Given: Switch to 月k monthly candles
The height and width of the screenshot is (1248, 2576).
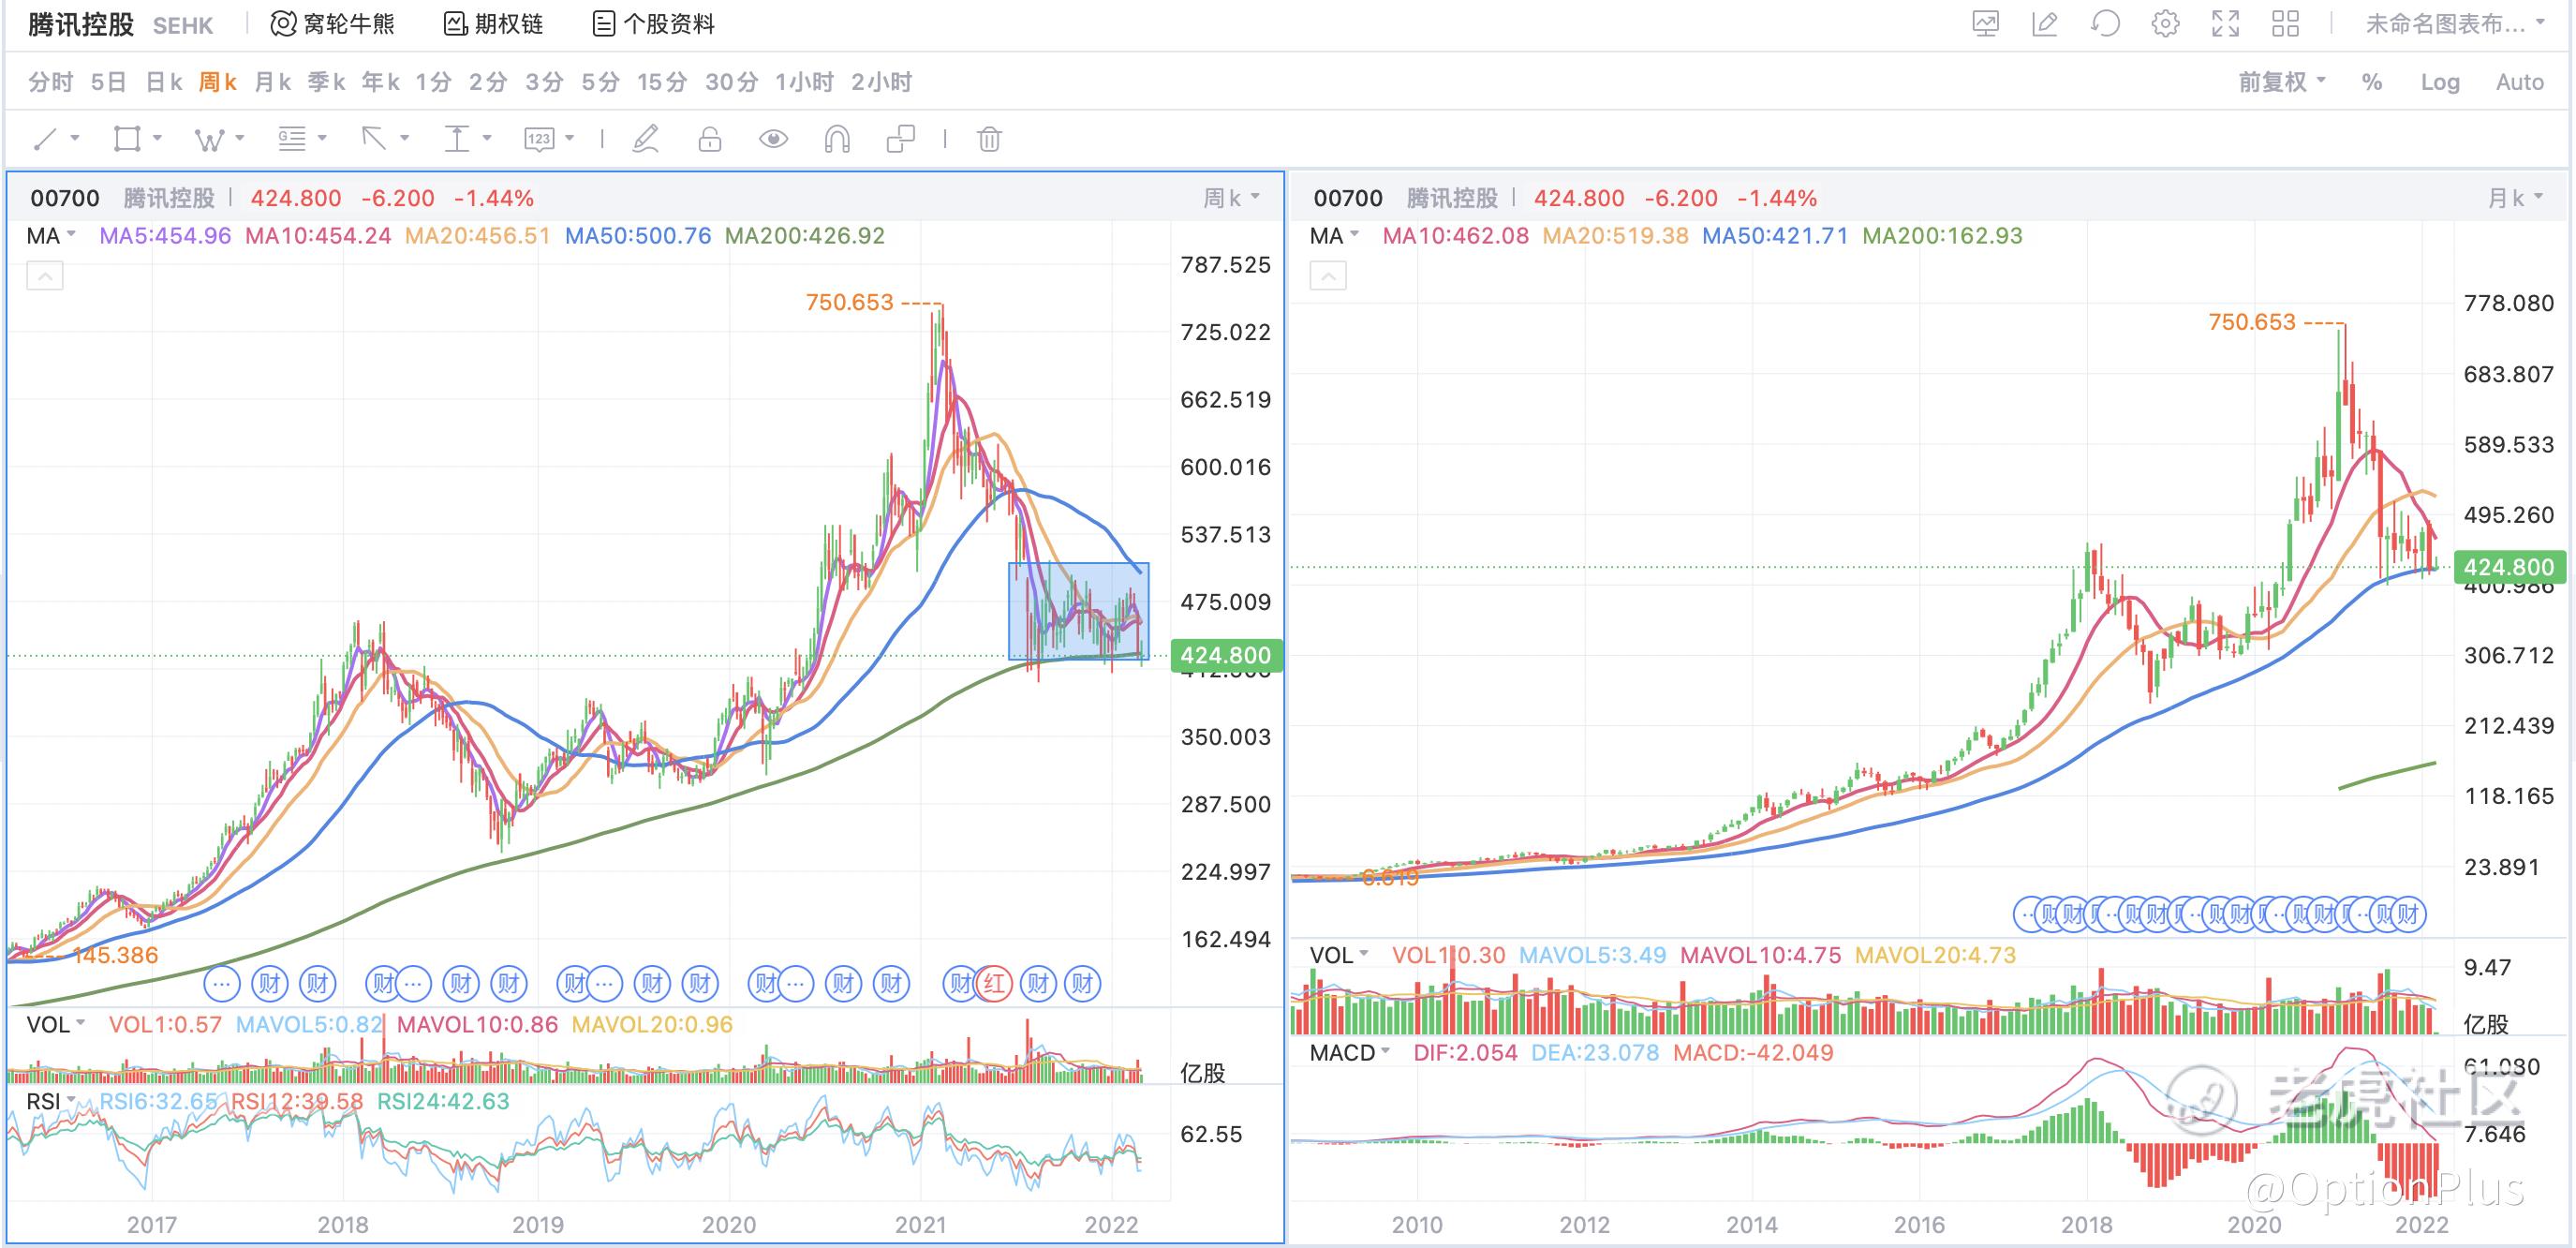Looking at the screenshot, I should pos(272,82).
